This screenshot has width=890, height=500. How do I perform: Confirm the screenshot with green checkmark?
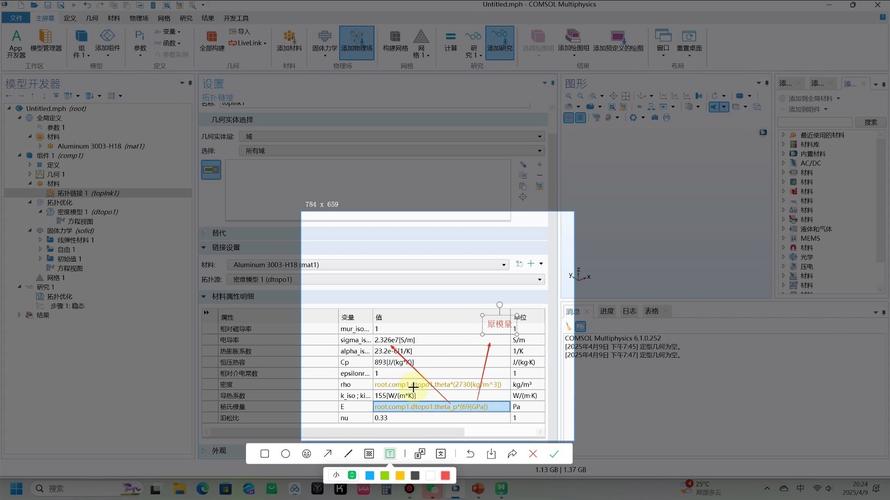[x=554, y=454]
